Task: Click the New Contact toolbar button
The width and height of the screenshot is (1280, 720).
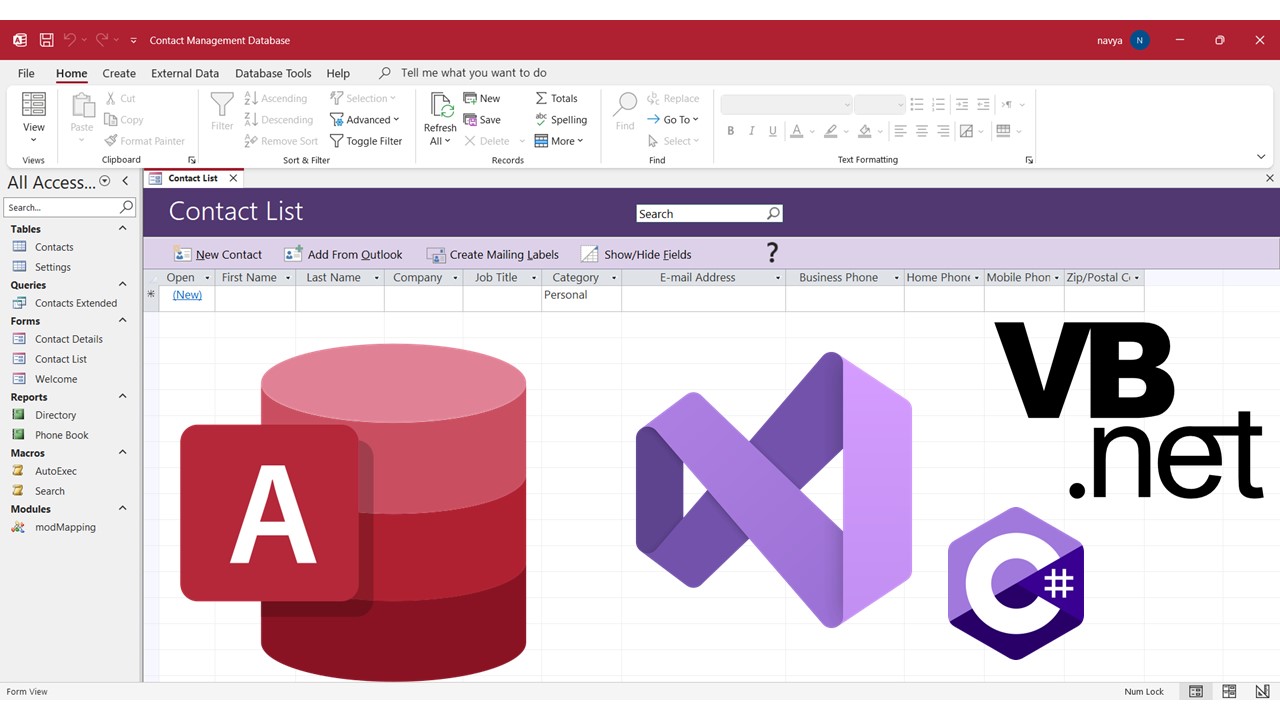Action: point(218,254)
